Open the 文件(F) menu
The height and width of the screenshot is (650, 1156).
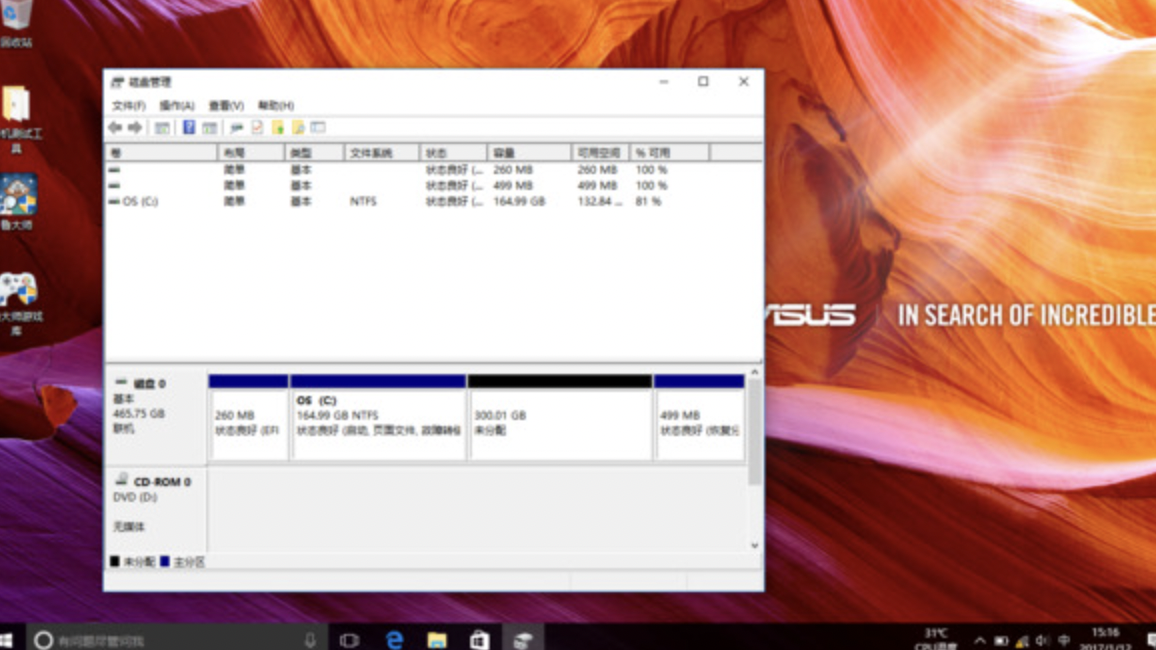[x=129, y=105]
